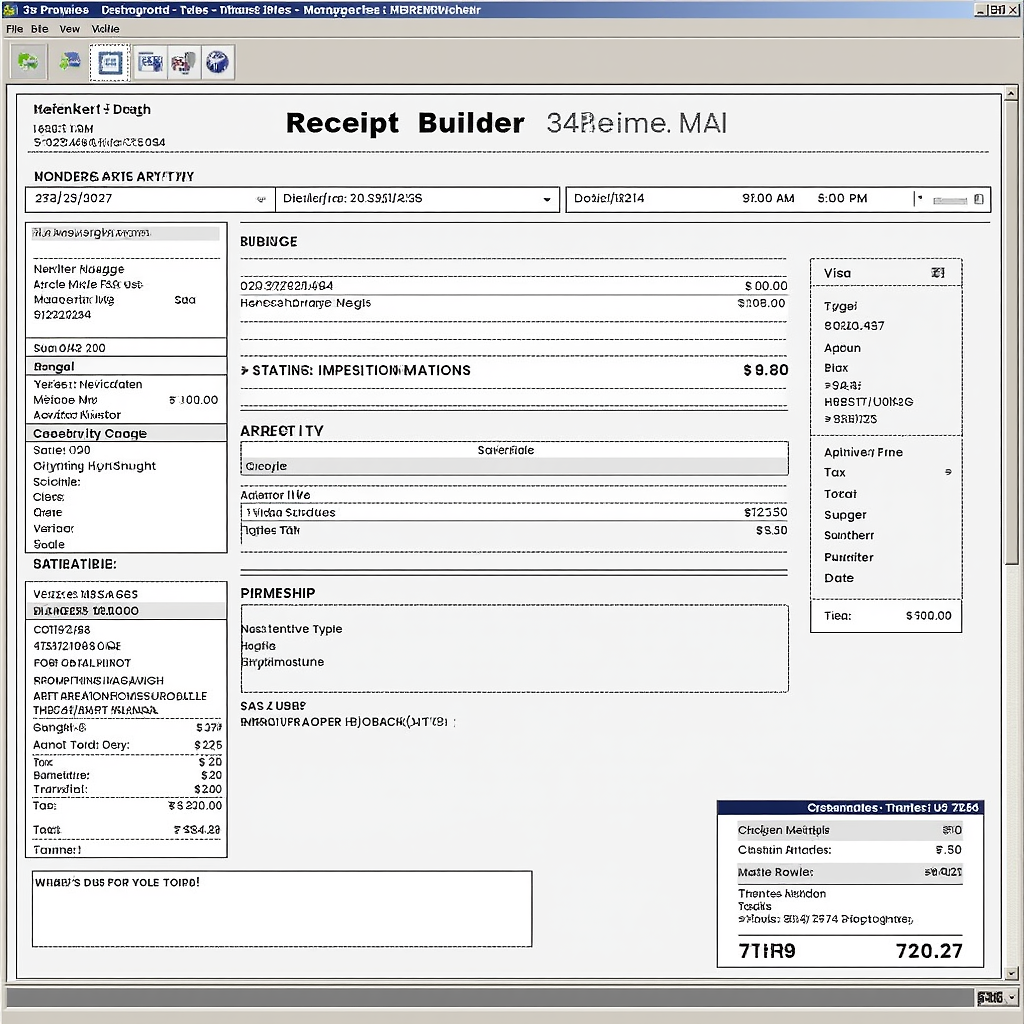The image size is (1024, 1024).
Task: Click the blue form layout toolbar icon
Action: click(150, 63)
